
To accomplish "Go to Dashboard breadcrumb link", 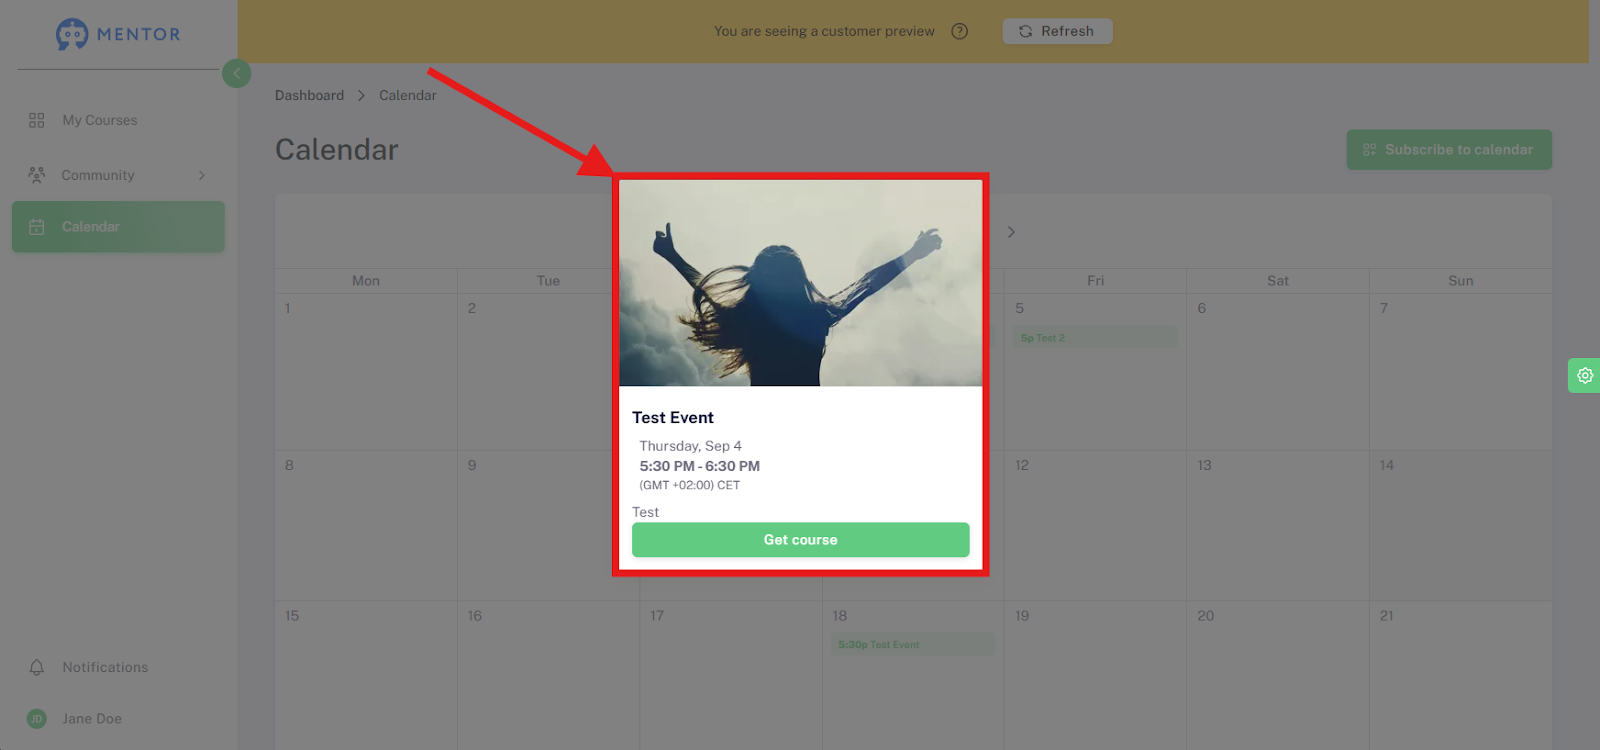I will click(309, 95).
